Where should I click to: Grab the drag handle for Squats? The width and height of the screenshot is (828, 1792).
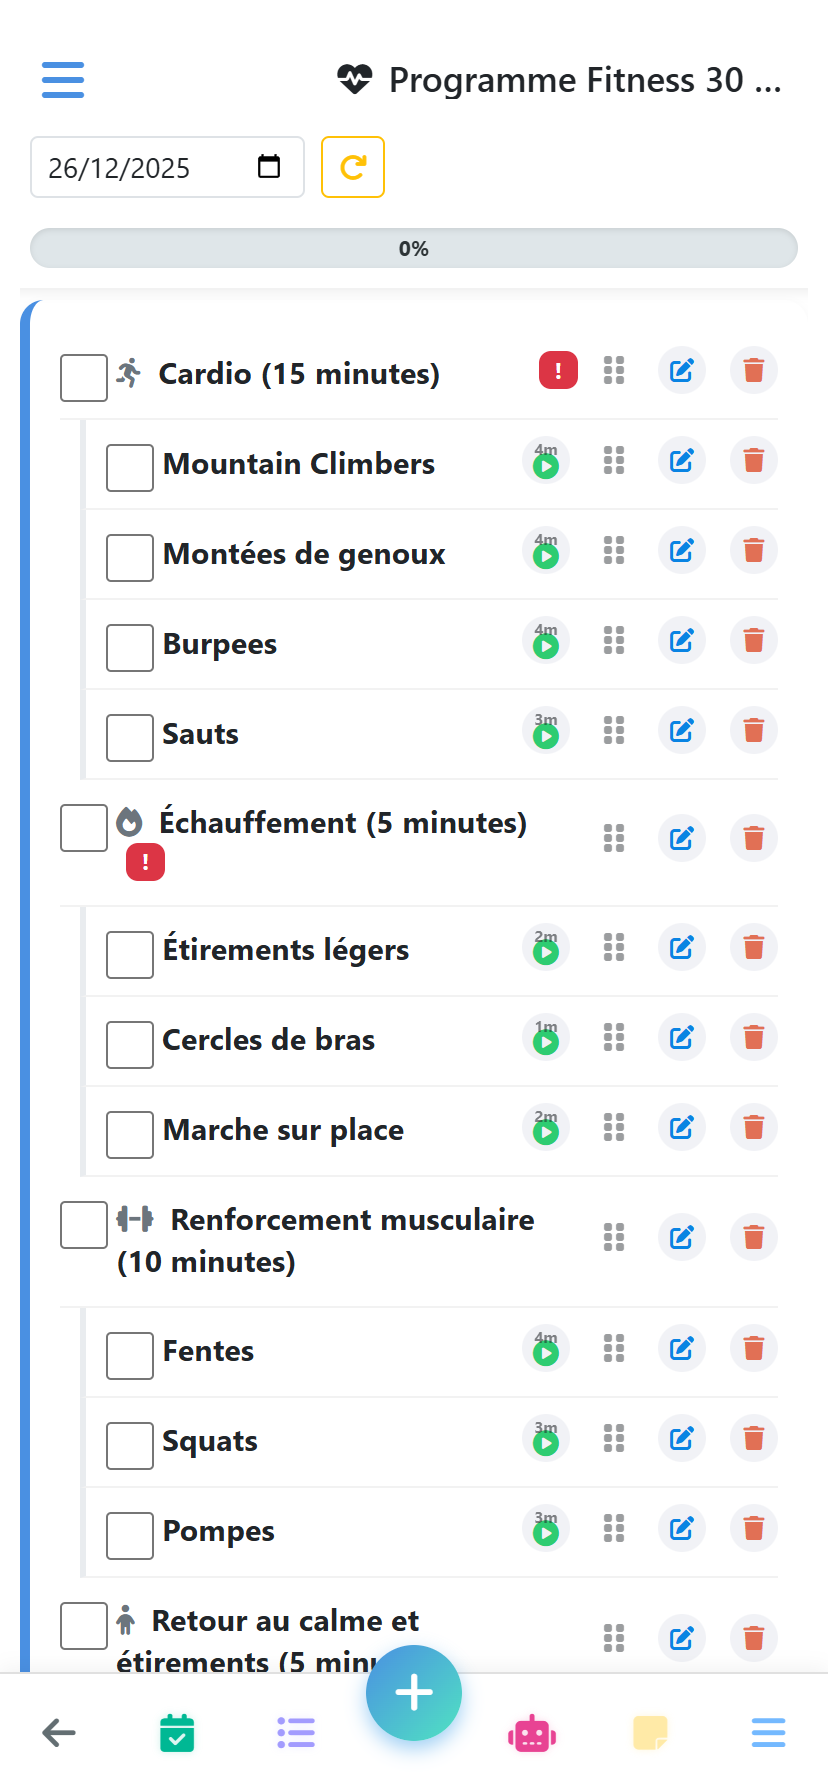[x=614, y=1439]
